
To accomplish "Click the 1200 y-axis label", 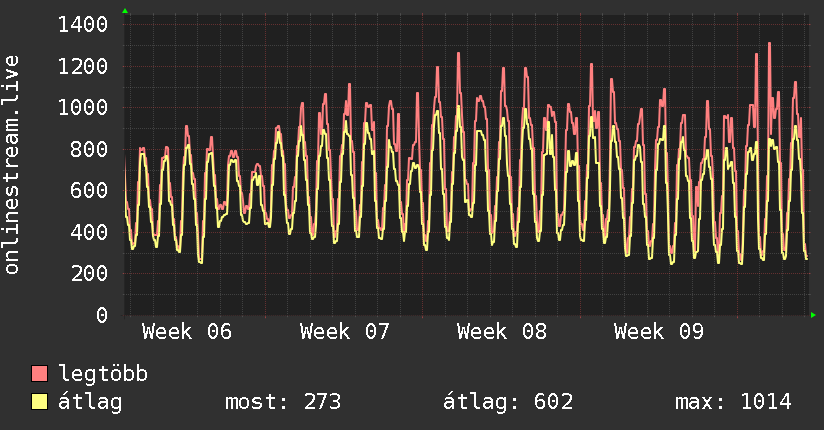I will (83, 66).
